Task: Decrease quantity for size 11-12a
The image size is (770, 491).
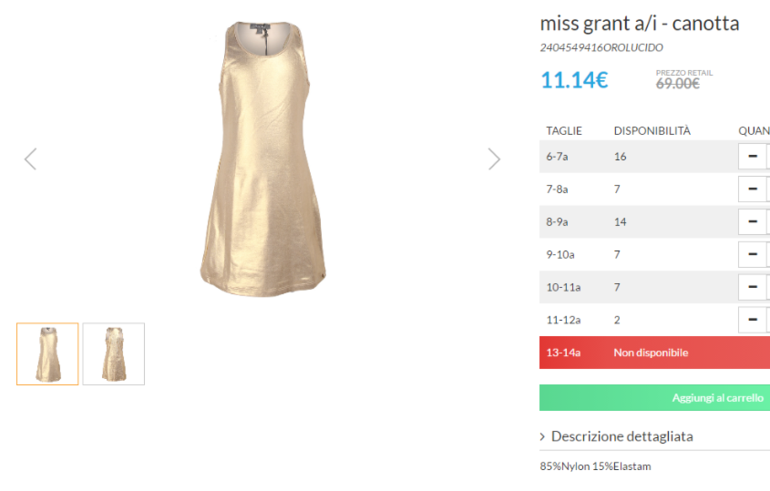Action: [752, 320]
